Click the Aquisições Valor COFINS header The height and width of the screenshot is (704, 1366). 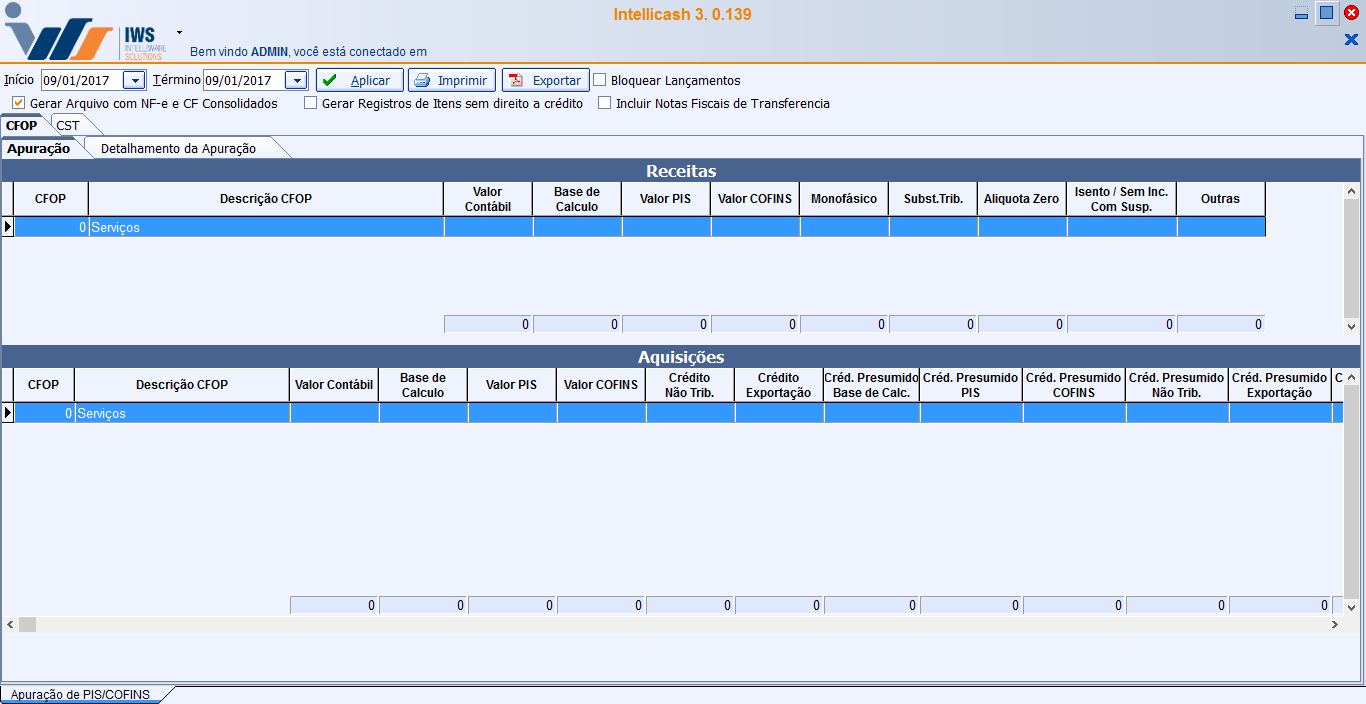(x=601, y=385)
